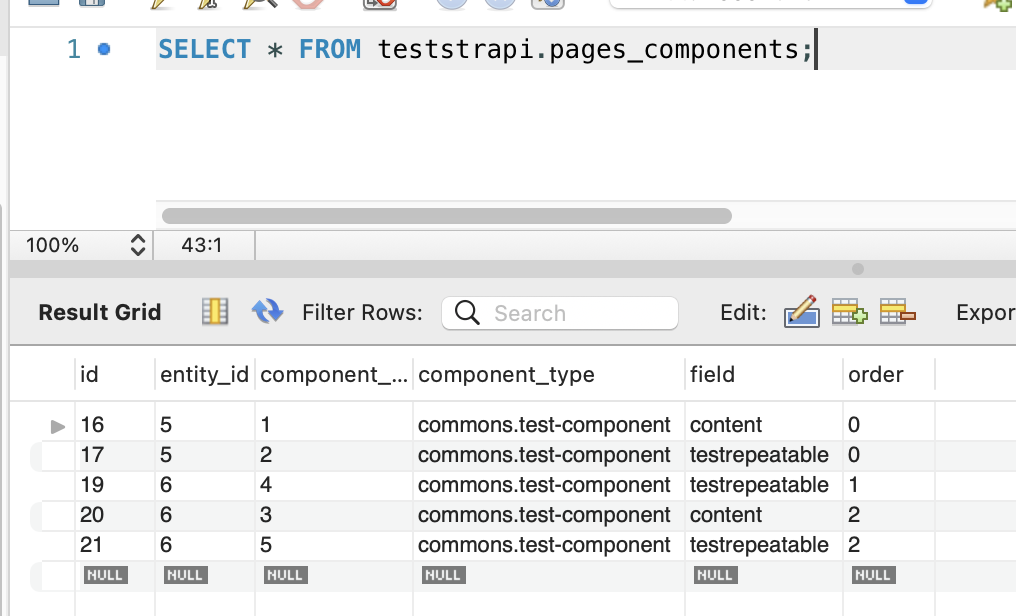The height and width of the screenshot is (616, 1016).
Task: Delete the selected result row
Action: click(x=896, y=311)
